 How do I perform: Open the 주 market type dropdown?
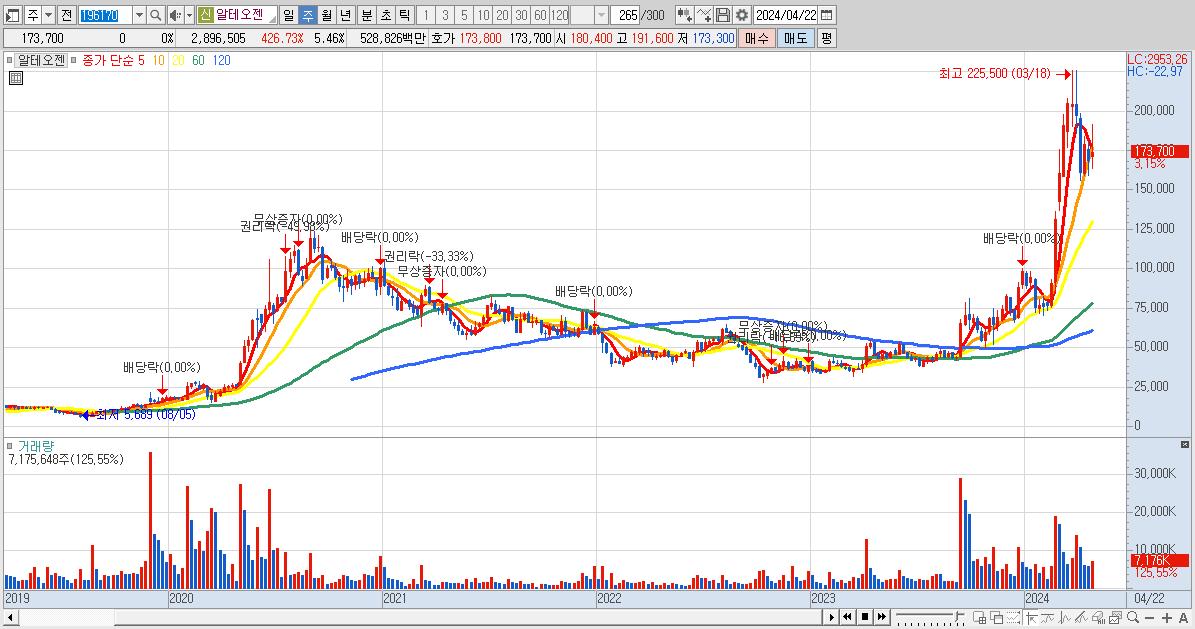click(49, 14)
